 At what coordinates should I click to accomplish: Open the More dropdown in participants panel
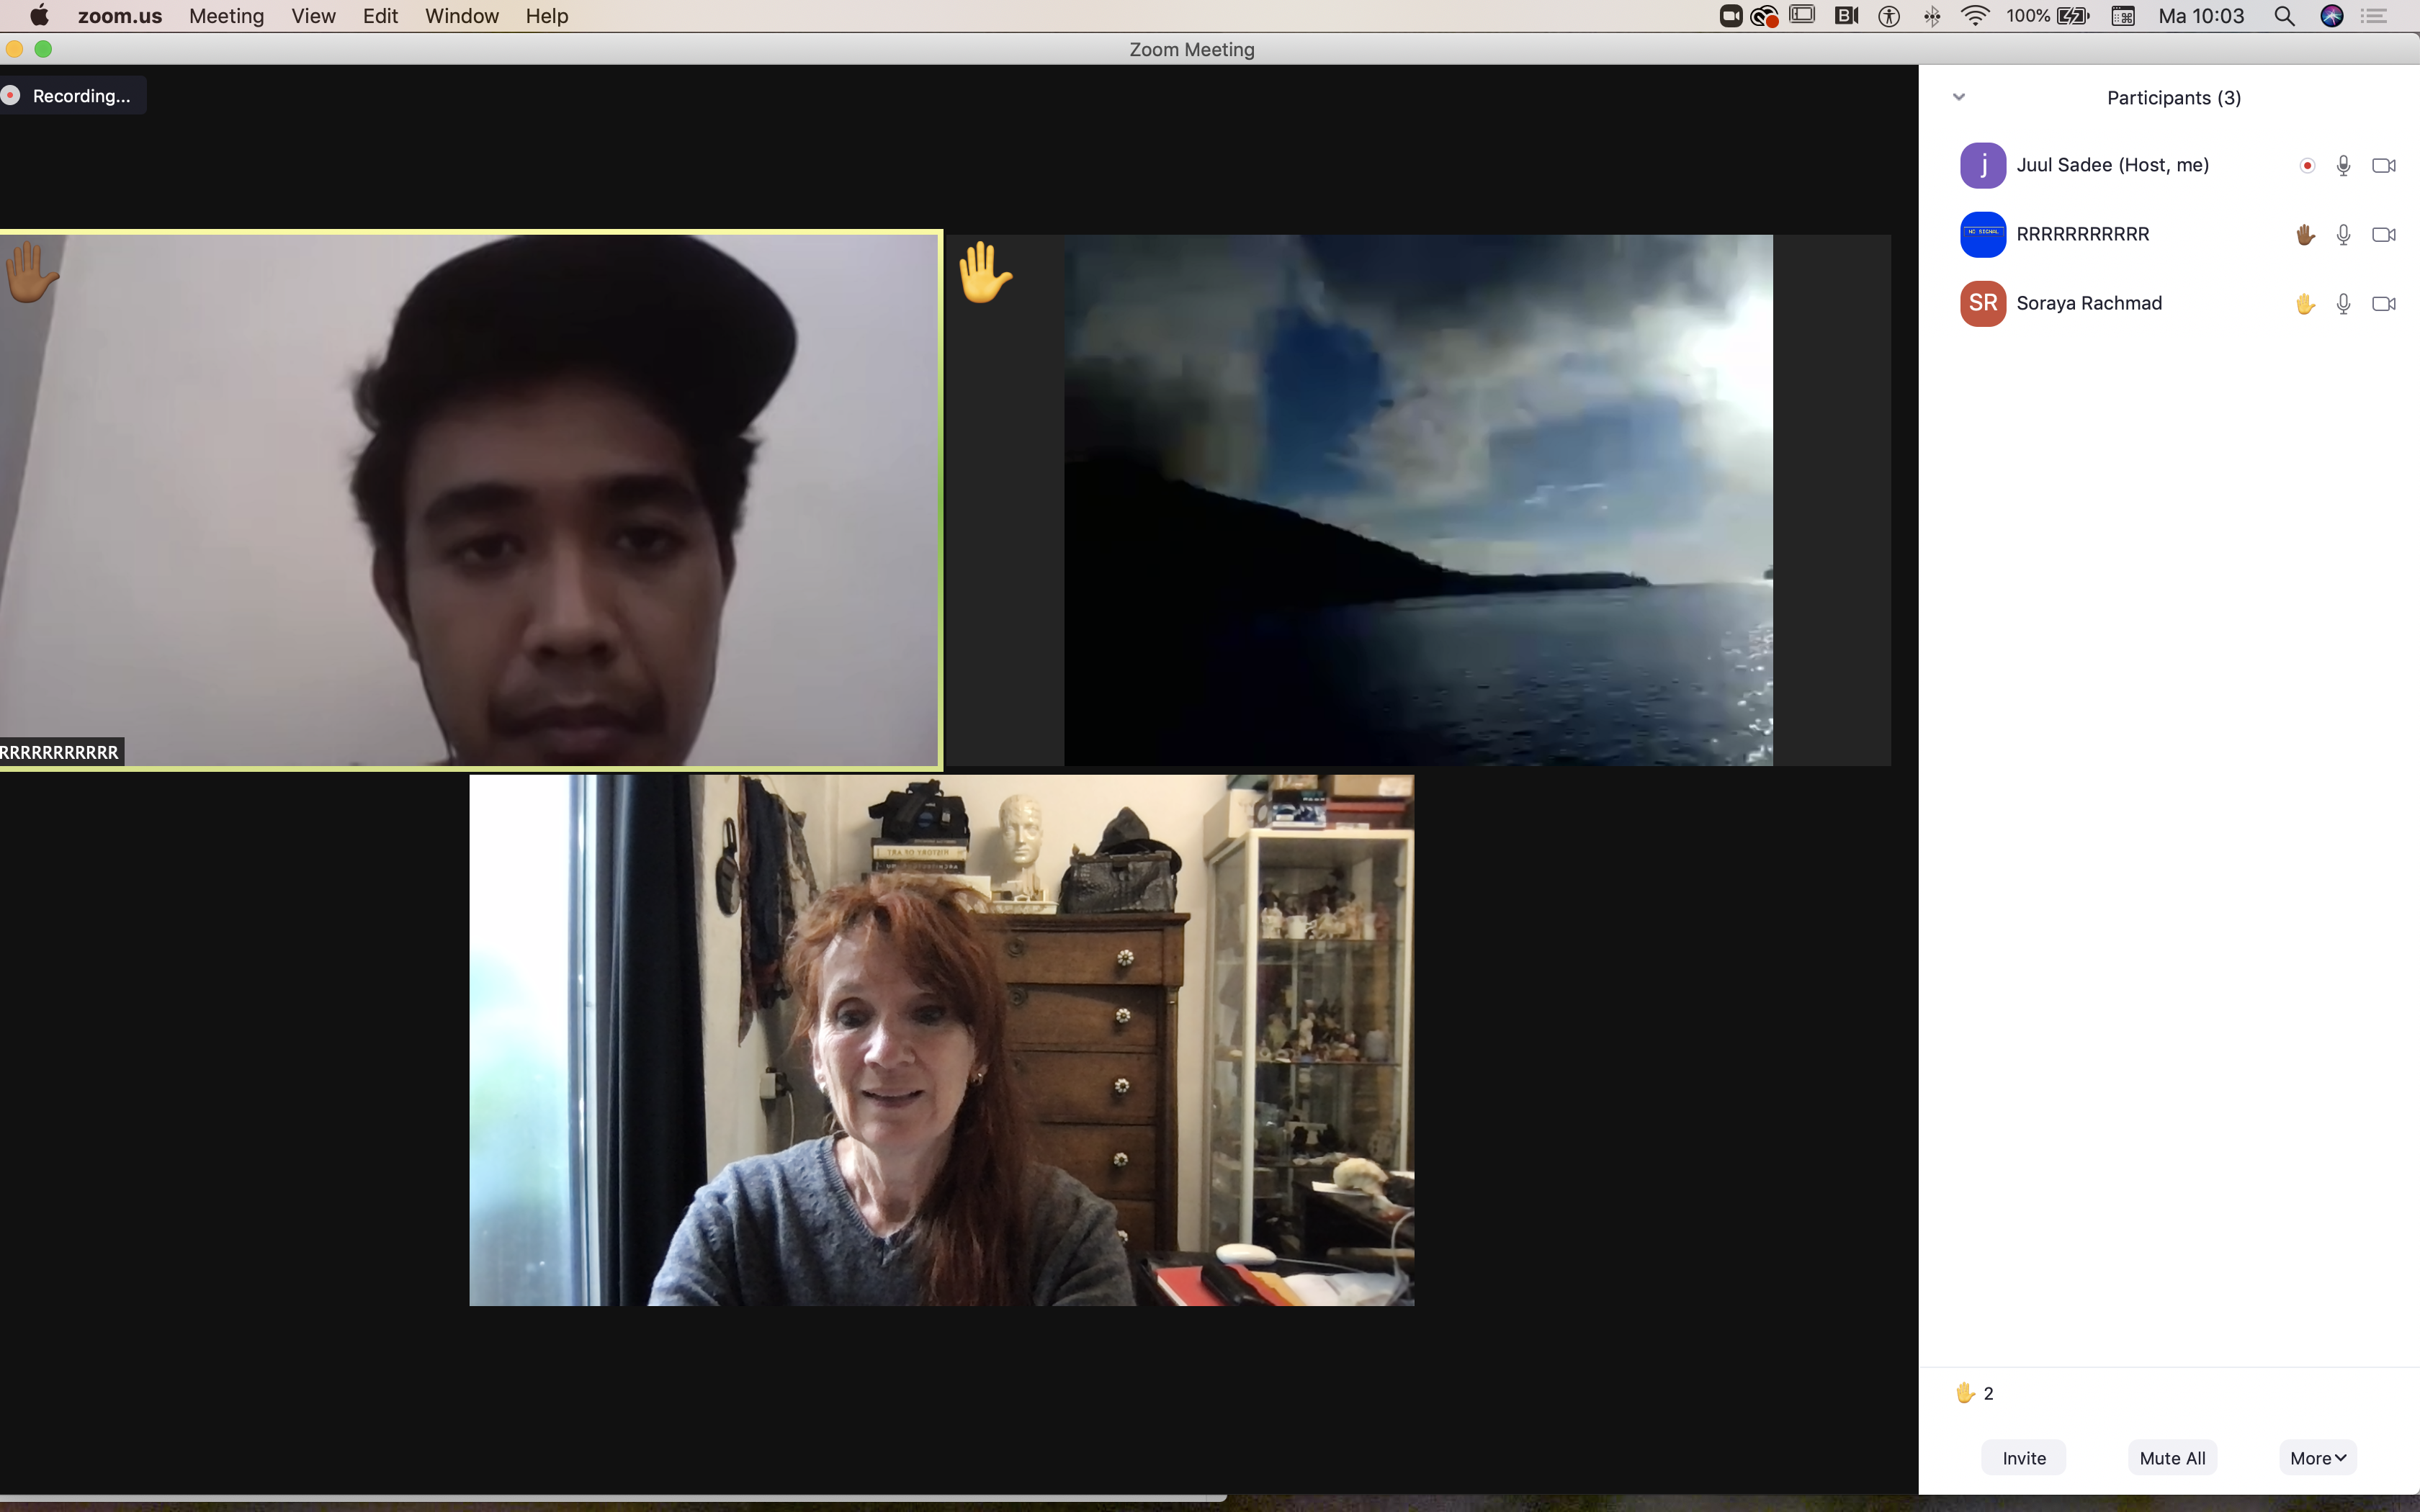coord(2317,1458)
